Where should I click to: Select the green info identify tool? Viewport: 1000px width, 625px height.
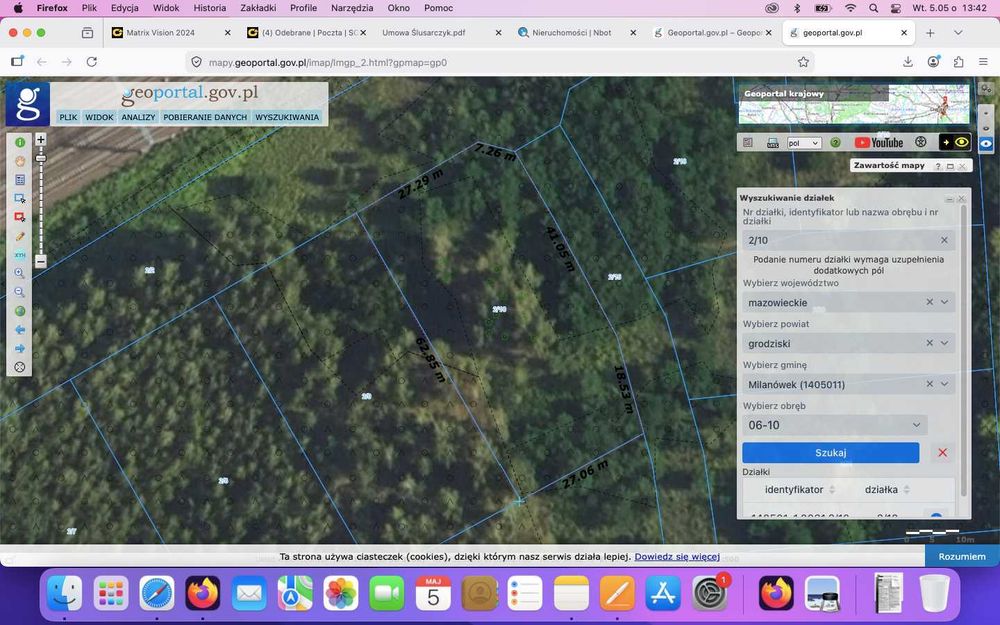click(x=20, y=142)
